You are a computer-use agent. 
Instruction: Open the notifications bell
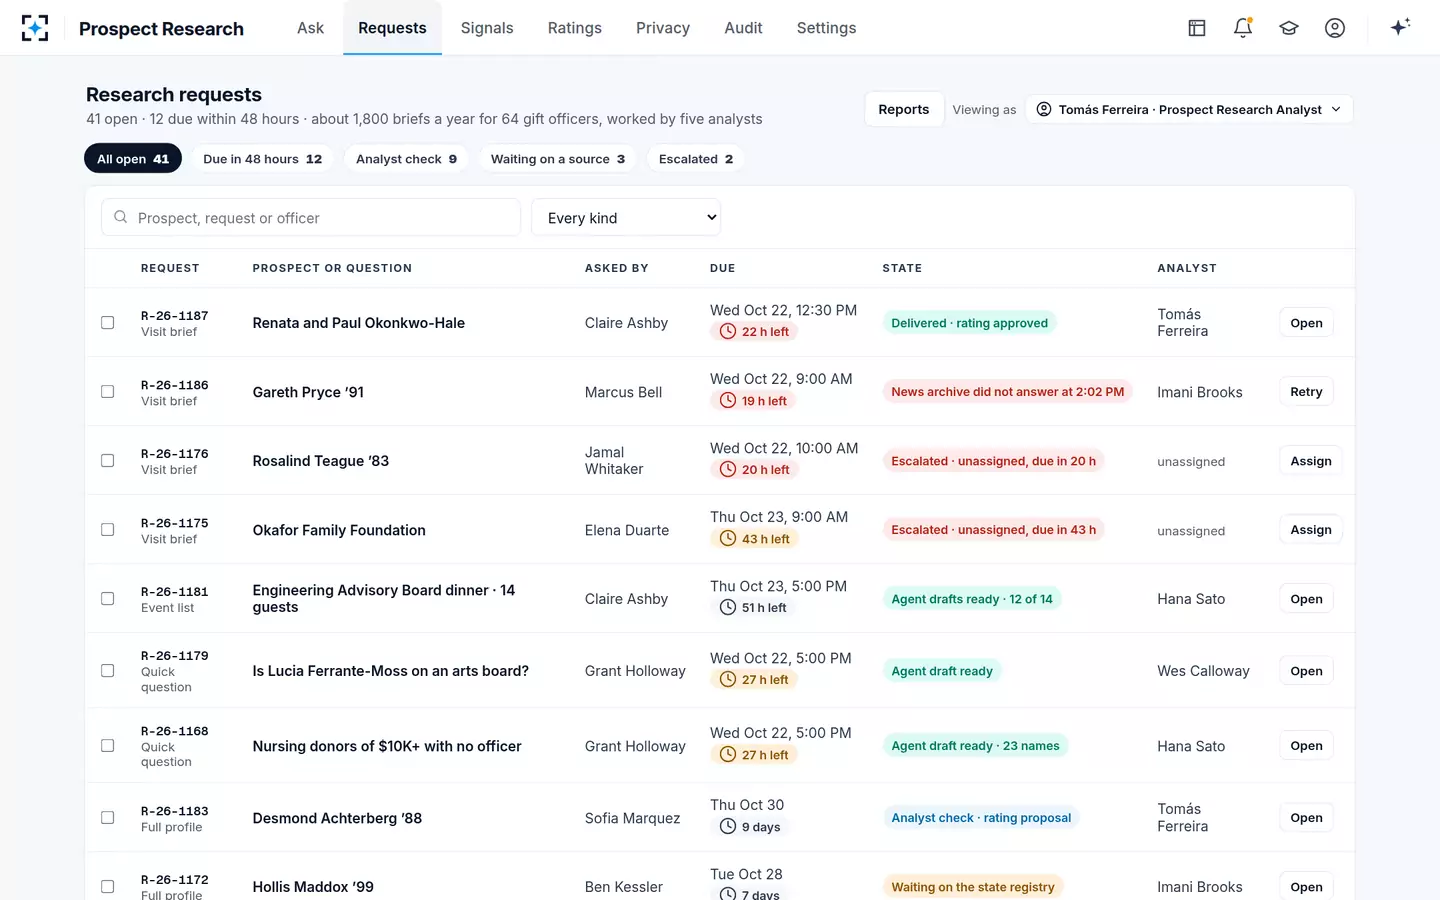[x=1243, y=28]
